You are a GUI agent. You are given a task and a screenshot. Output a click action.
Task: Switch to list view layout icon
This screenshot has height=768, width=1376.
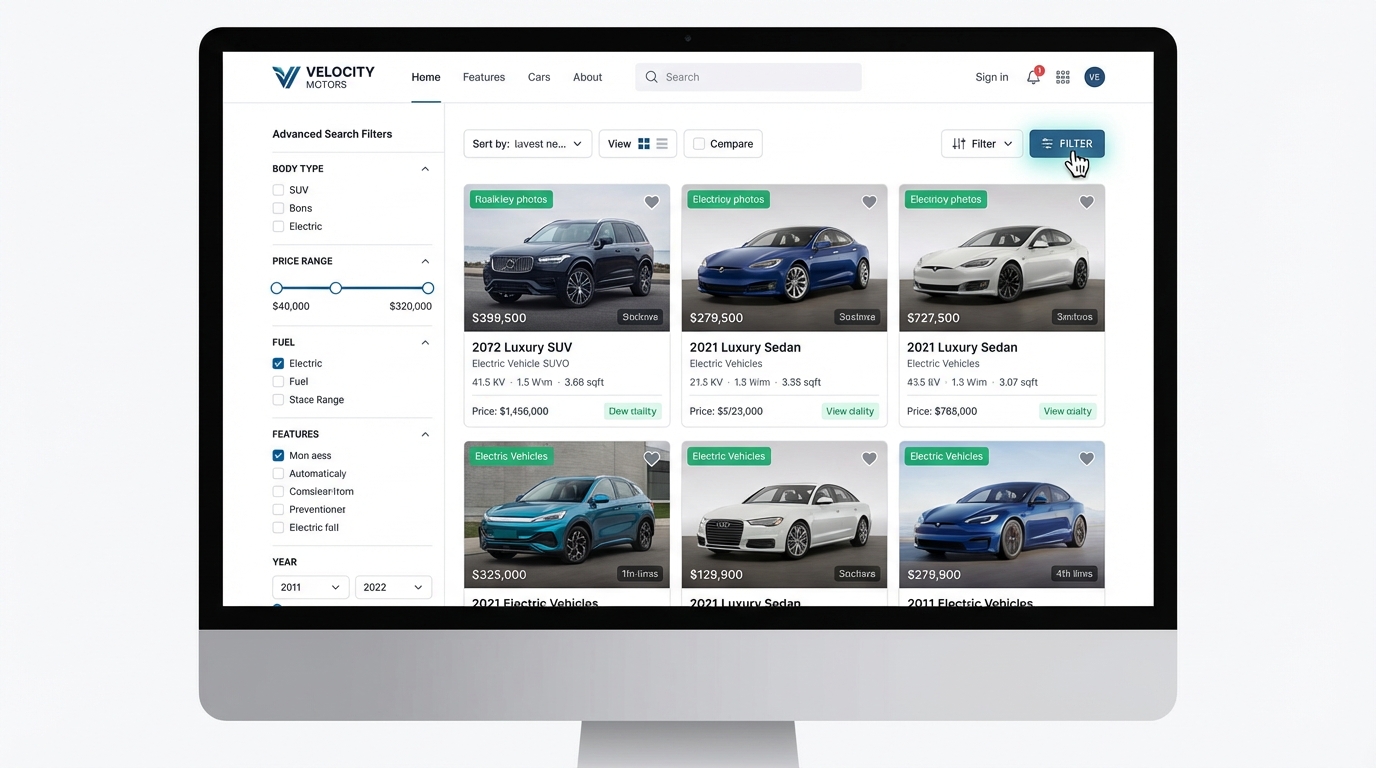click(x=663, y=143)
